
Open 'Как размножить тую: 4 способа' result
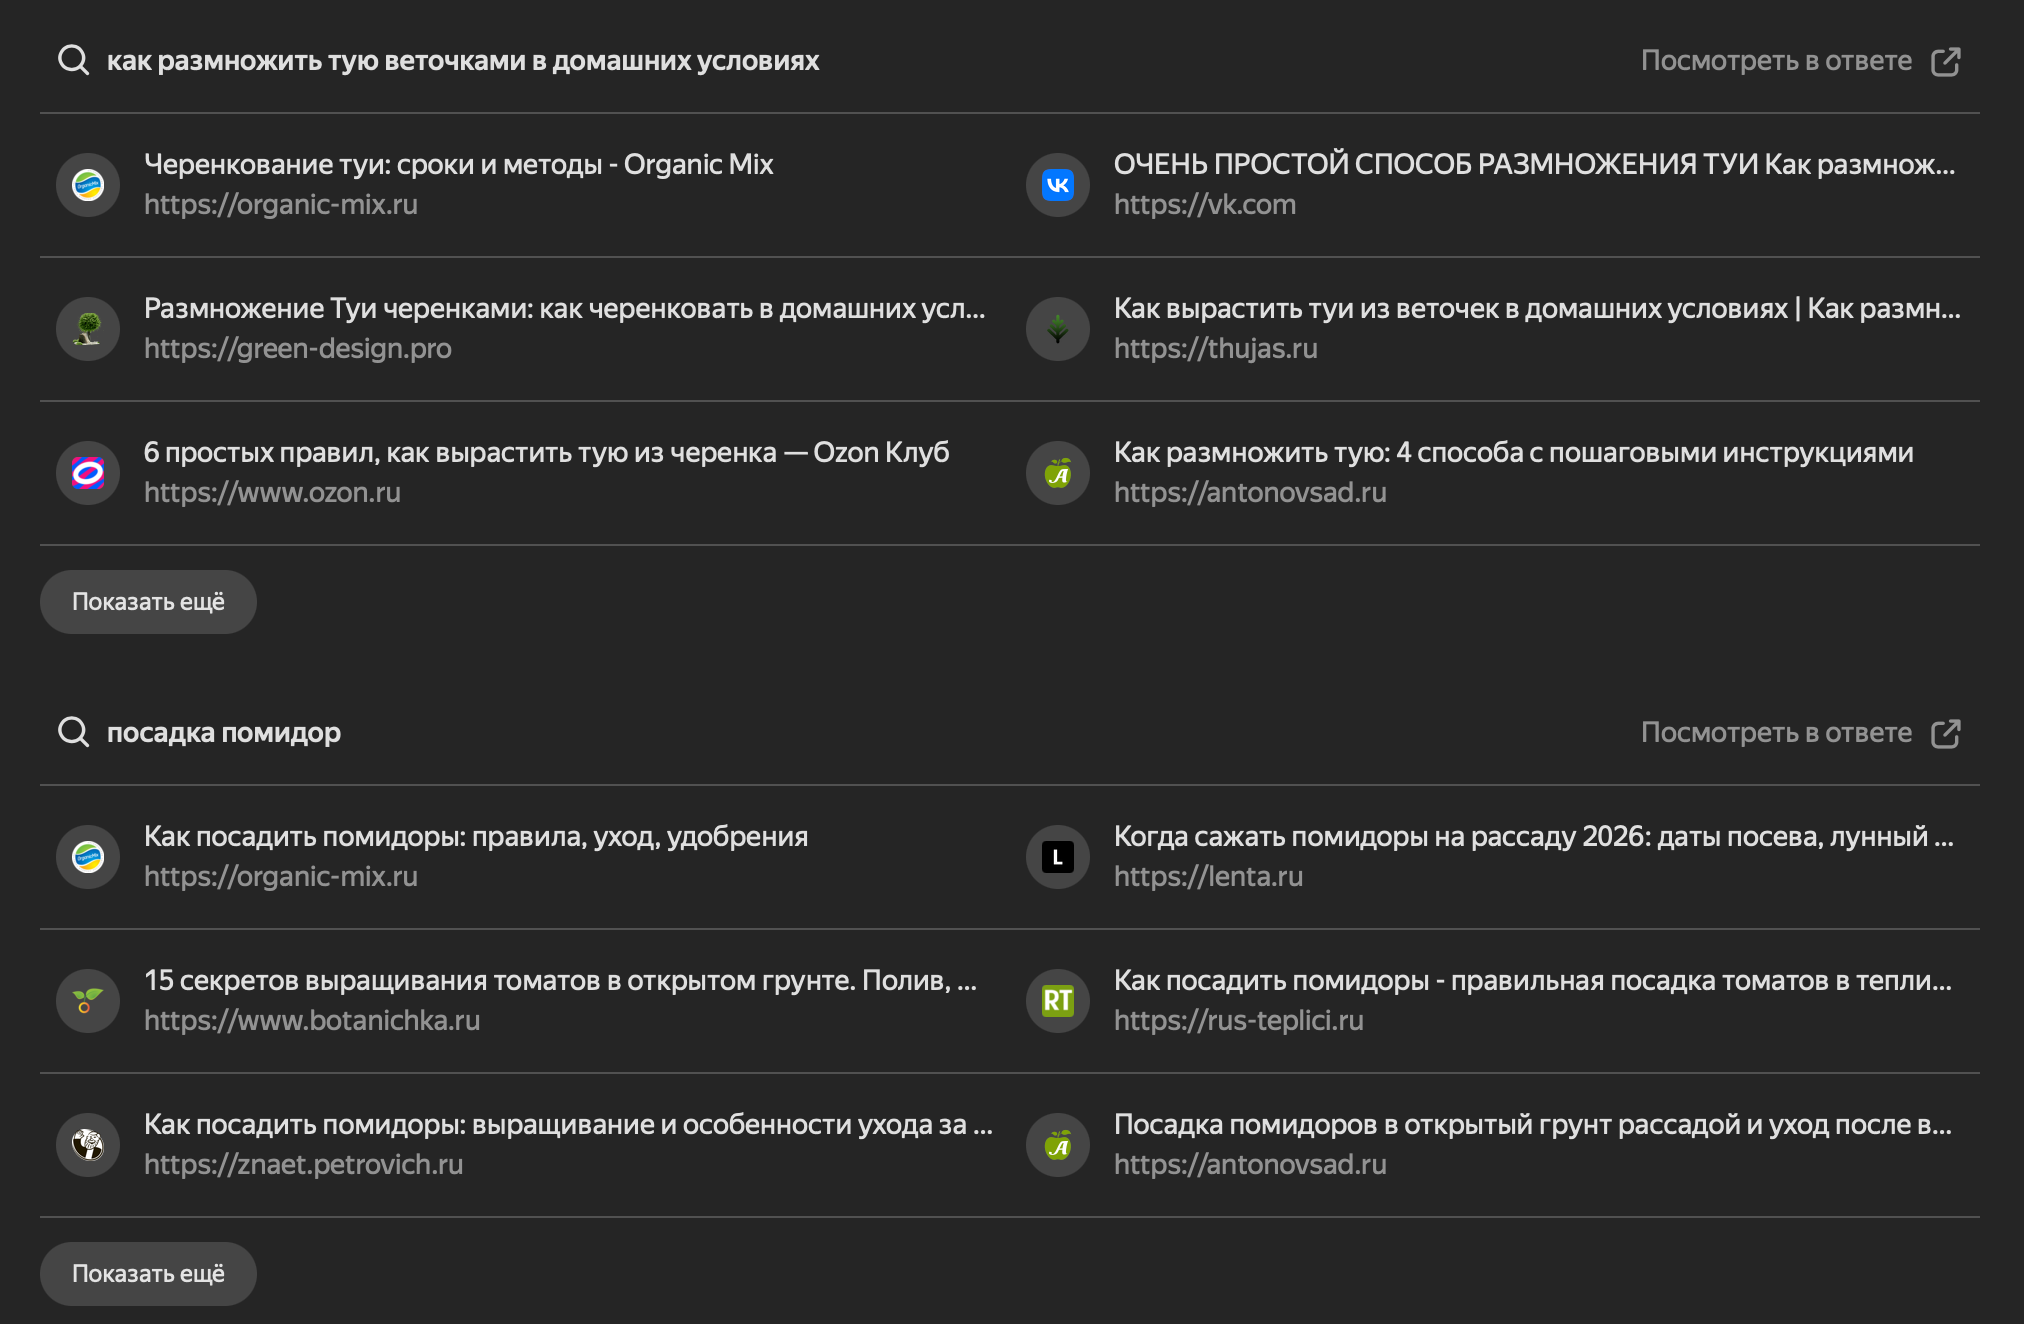pos(1514,452)
